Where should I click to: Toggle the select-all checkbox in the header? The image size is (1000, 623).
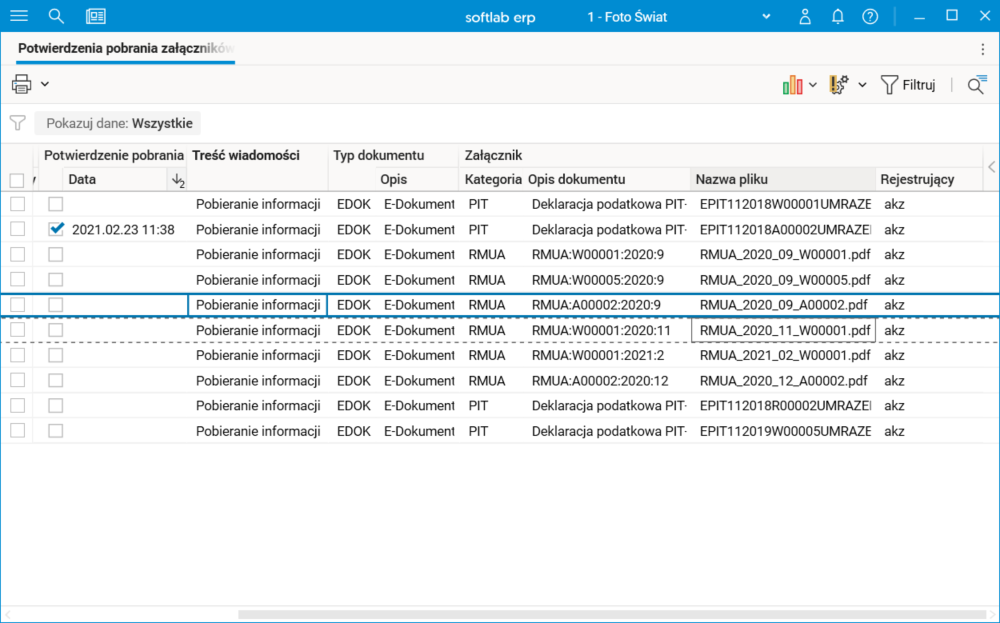click(17, 180)
